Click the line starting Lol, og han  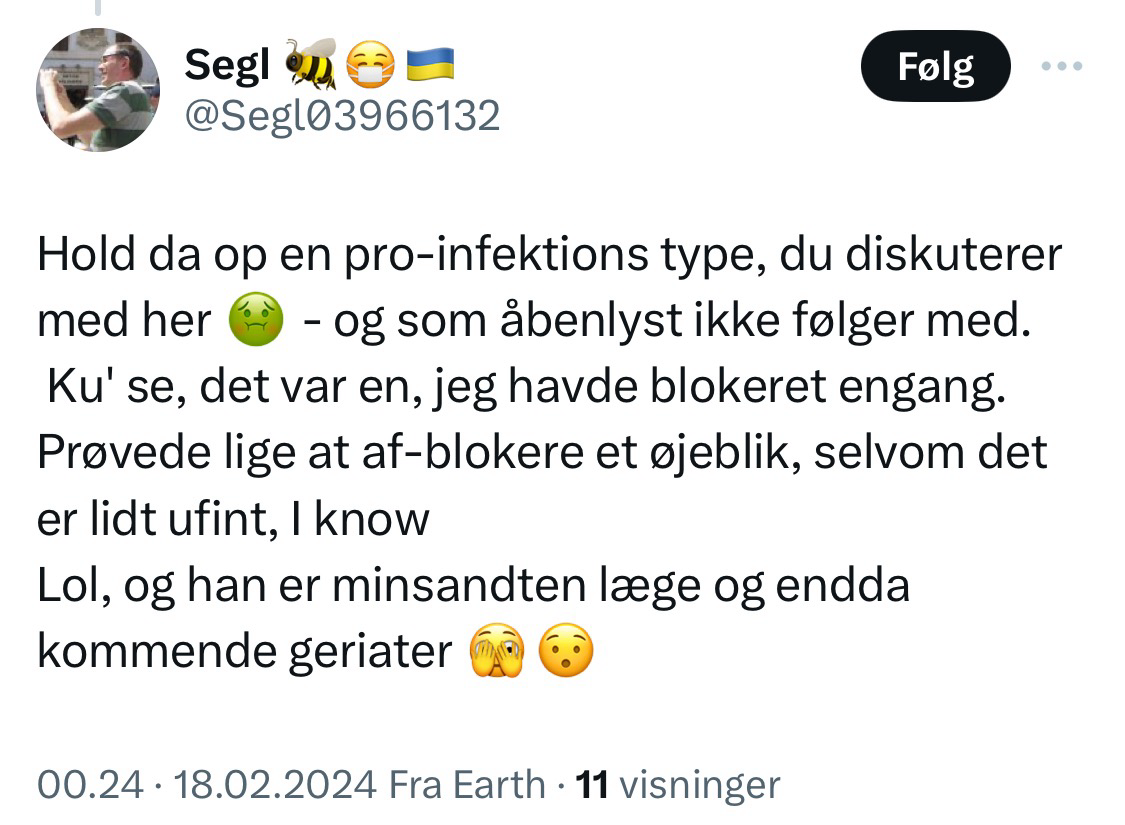(474, 586)
